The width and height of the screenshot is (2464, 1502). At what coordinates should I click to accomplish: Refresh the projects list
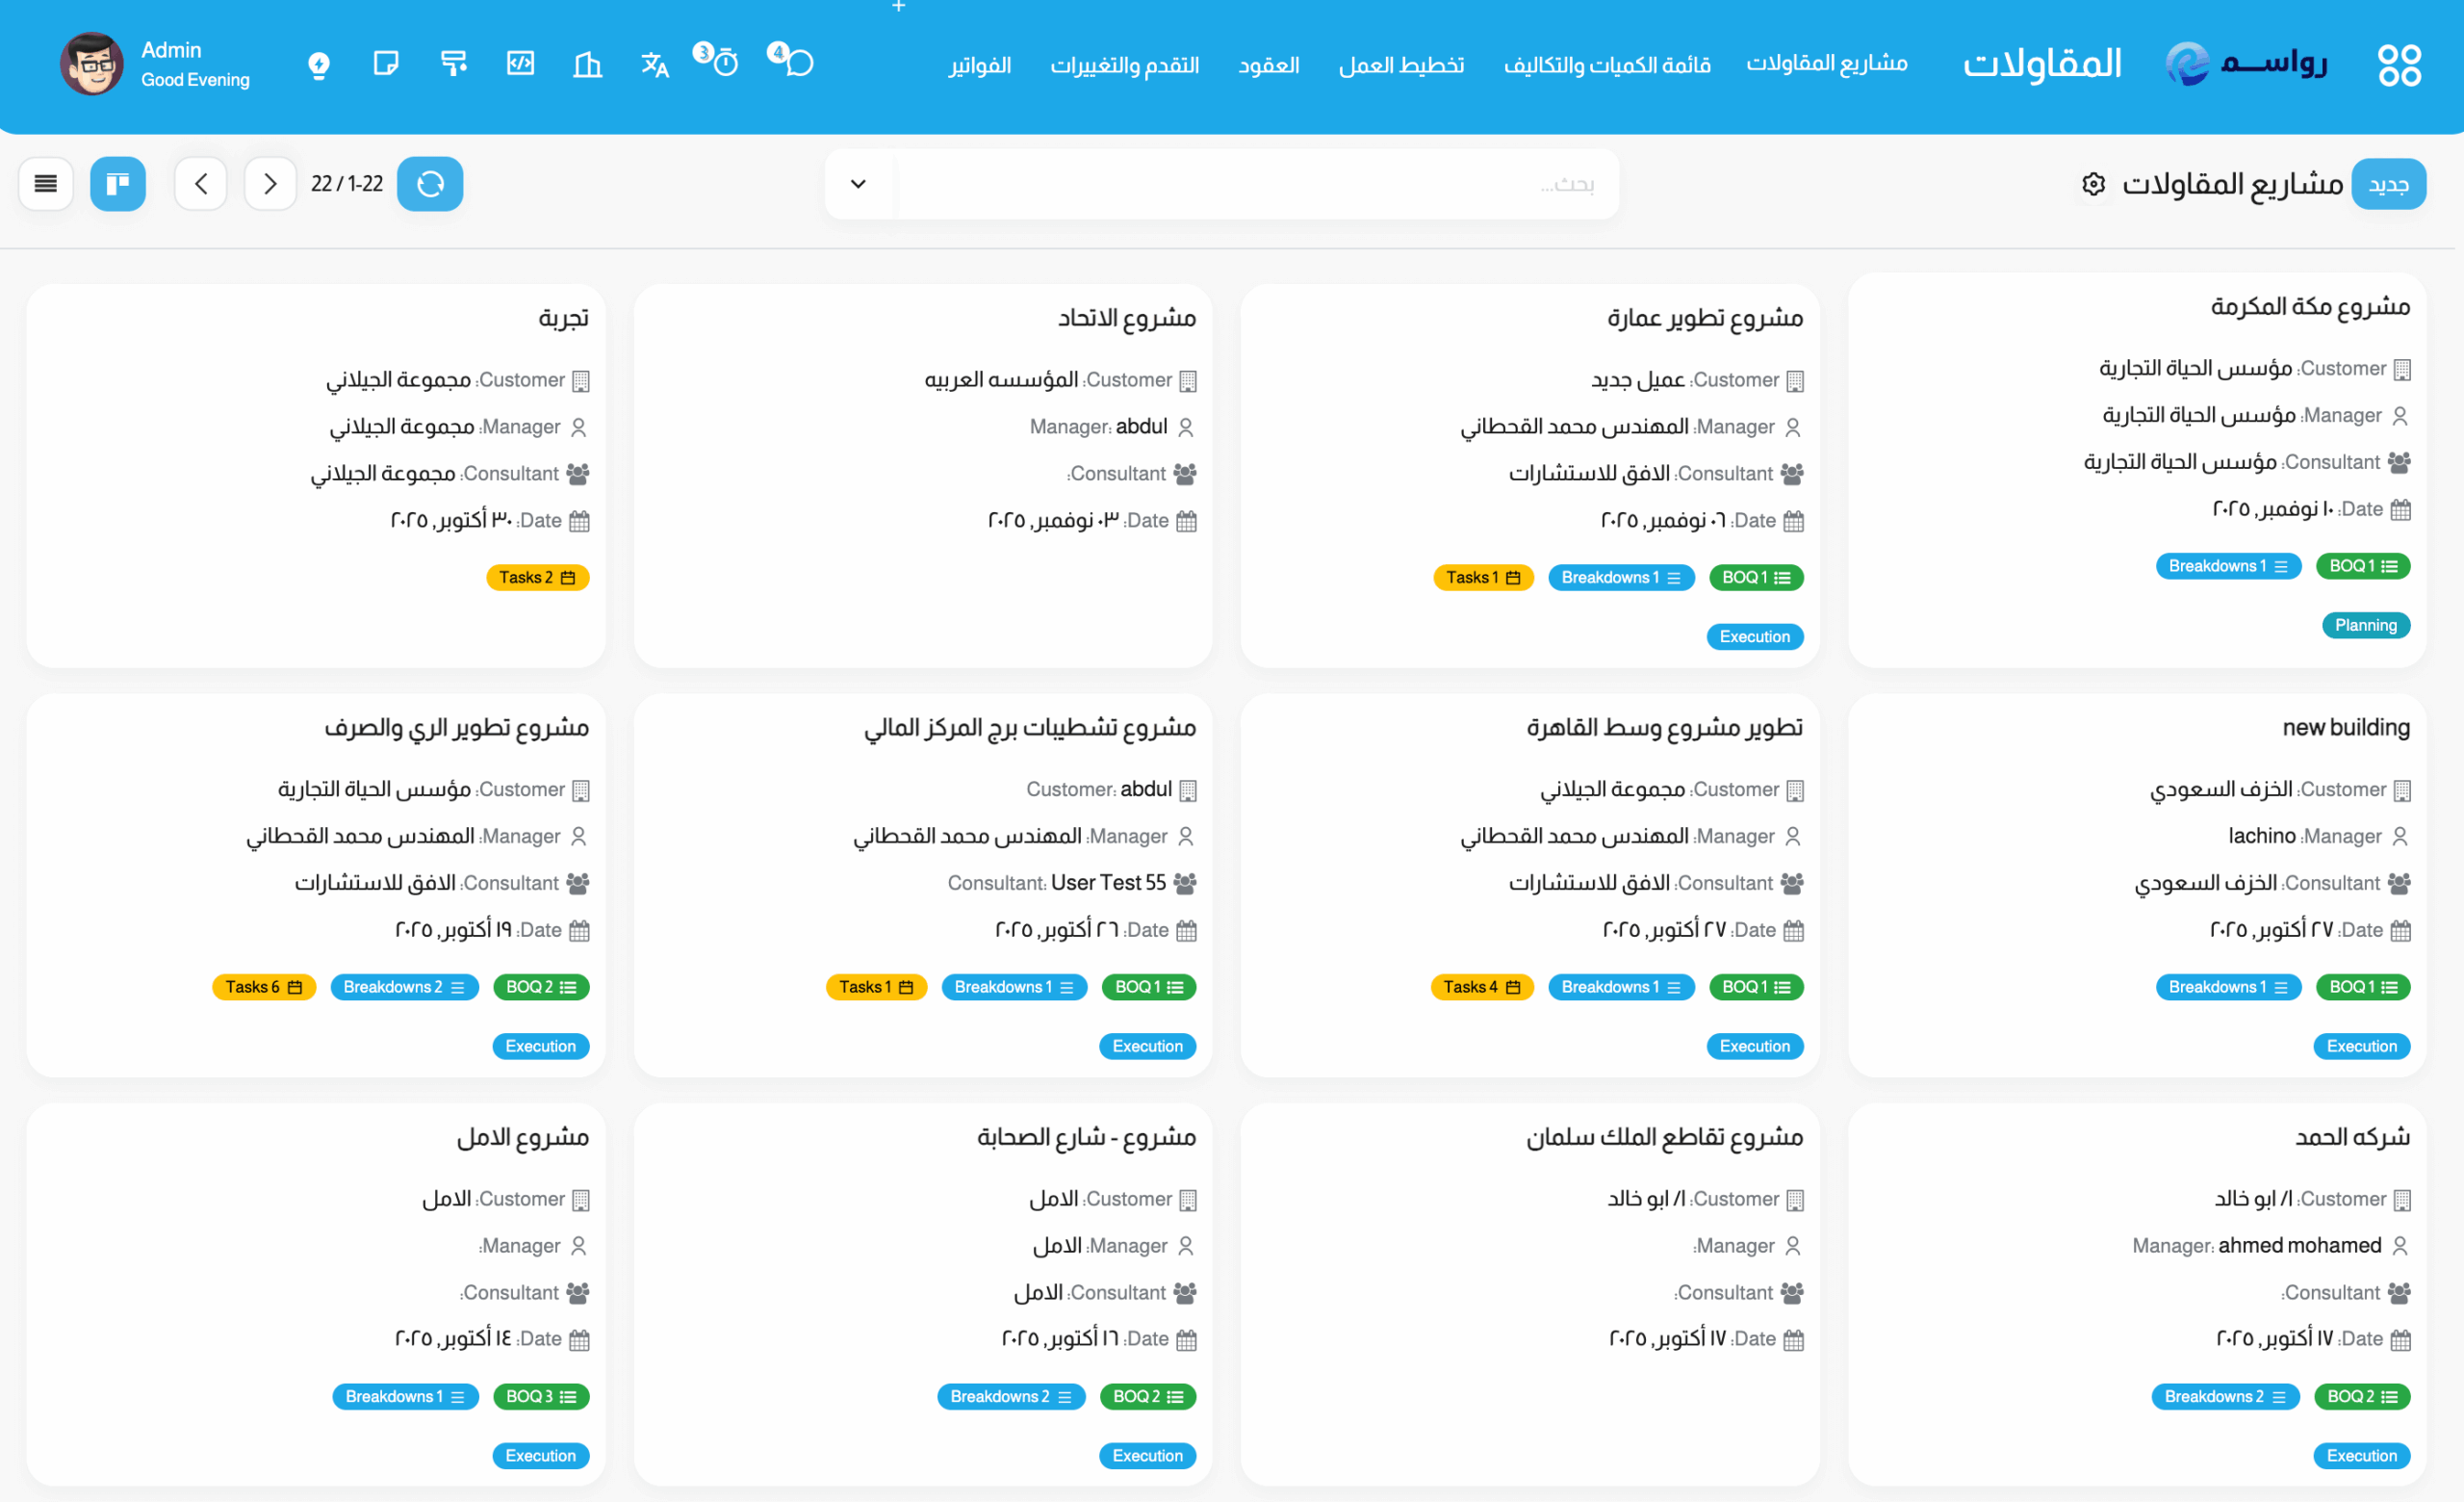(x=430, y=183)
